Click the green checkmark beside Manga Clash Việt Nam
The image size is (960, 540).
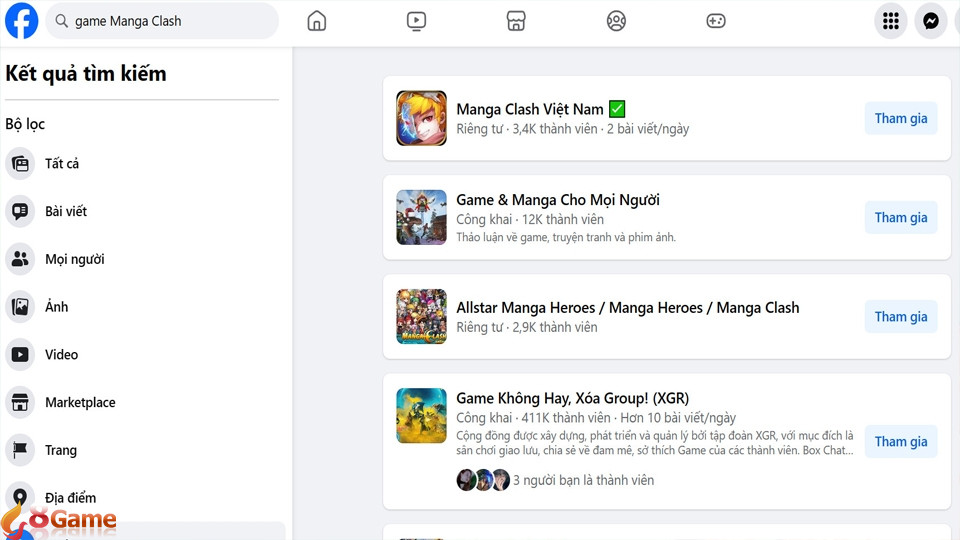(617, 109)
